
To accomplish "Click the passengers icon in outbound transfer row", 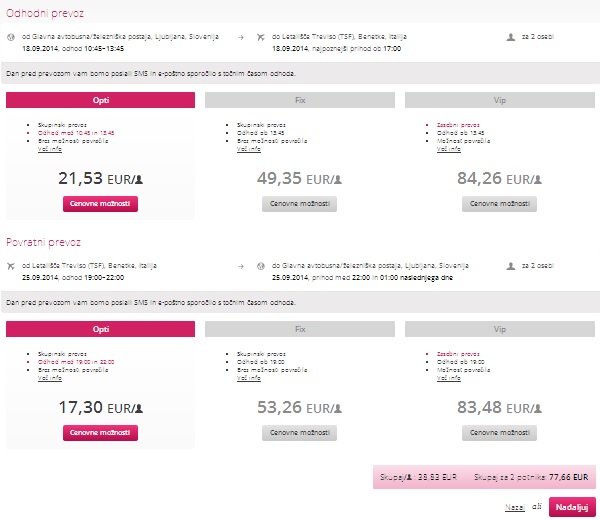I will 512,36.
